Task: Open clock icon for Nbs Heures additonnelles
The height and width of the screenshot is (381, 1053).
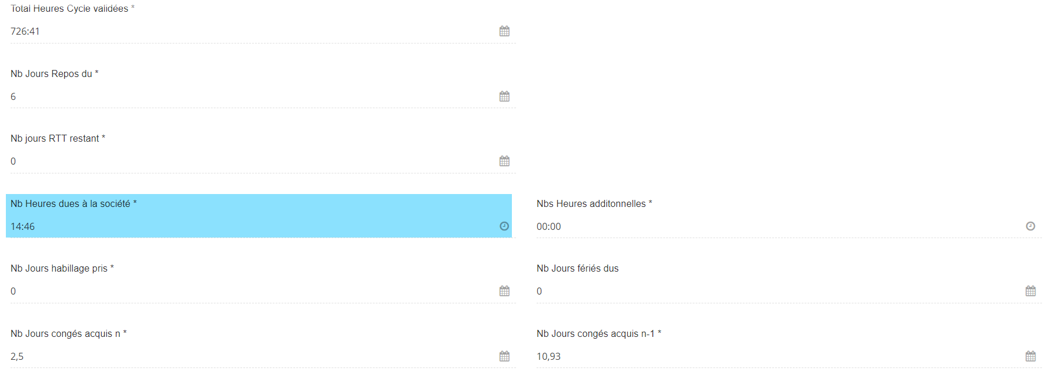Action: click(x=1030, y=226)
